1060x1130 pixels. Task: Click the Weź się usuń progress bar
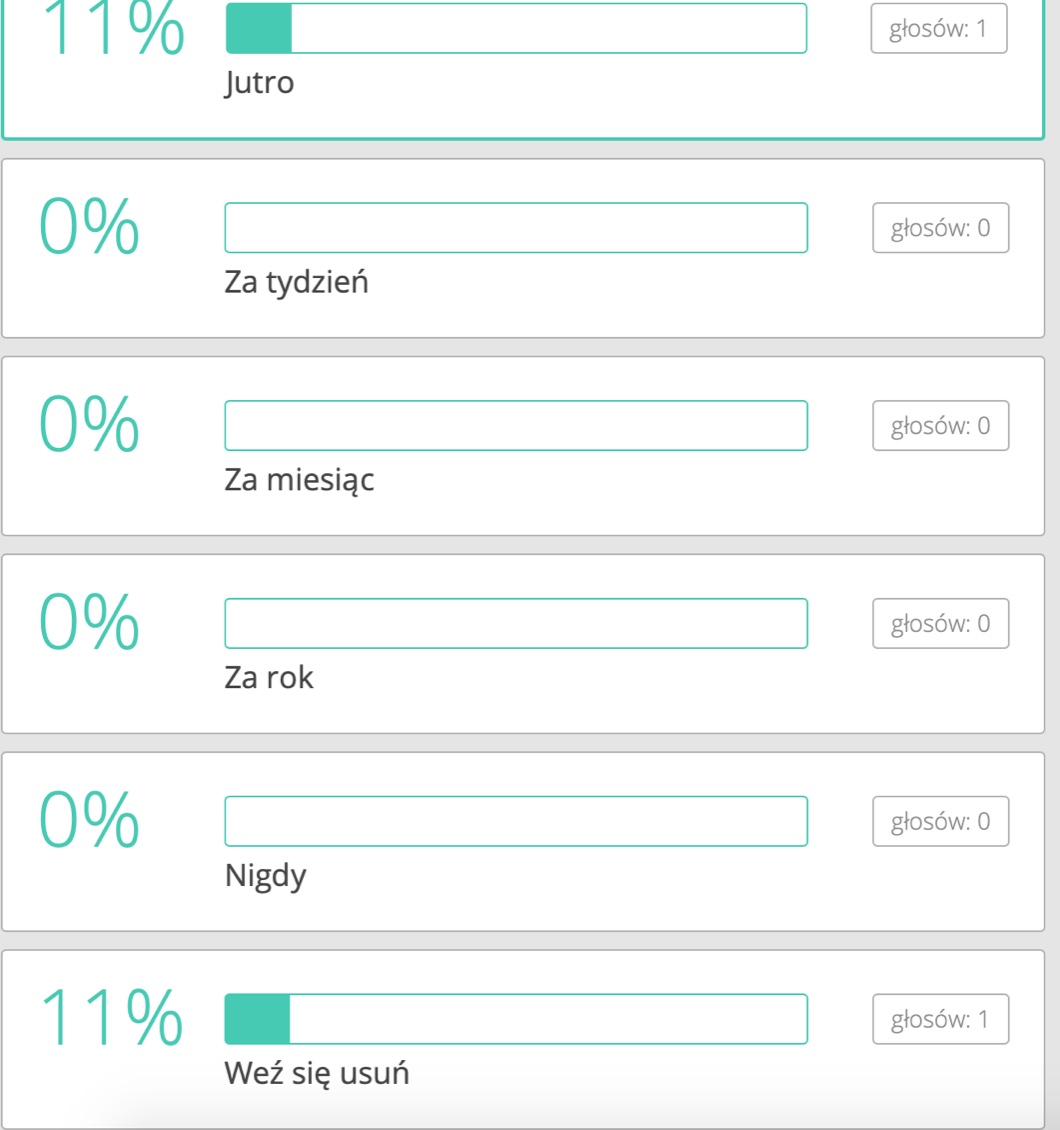(516, 1019)
